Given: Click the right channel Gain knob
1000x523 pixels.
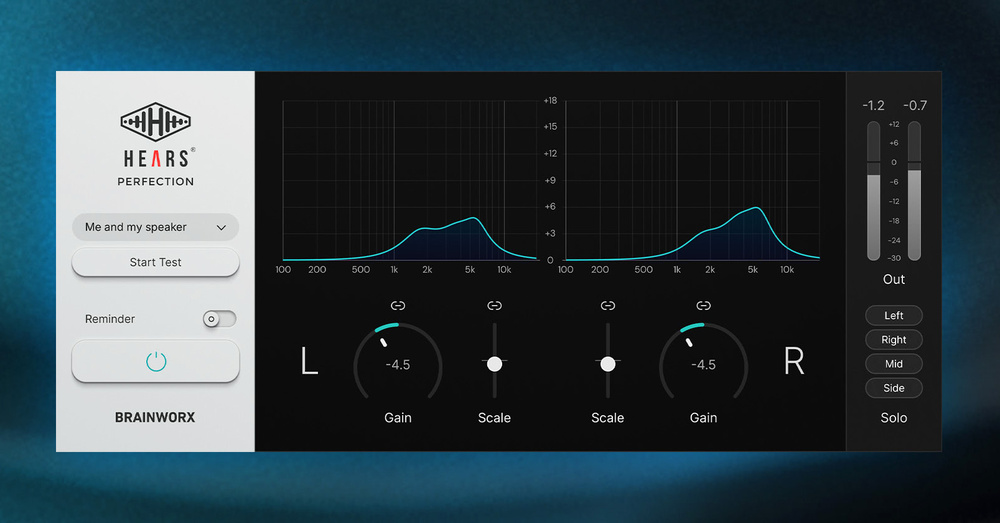Looking at the screenshot, I should [x=703, y=365].
